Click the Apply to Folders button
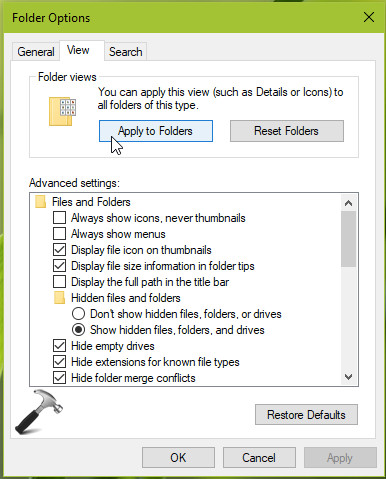This screenshot has height=479, width=386. (x=156, y=131)
